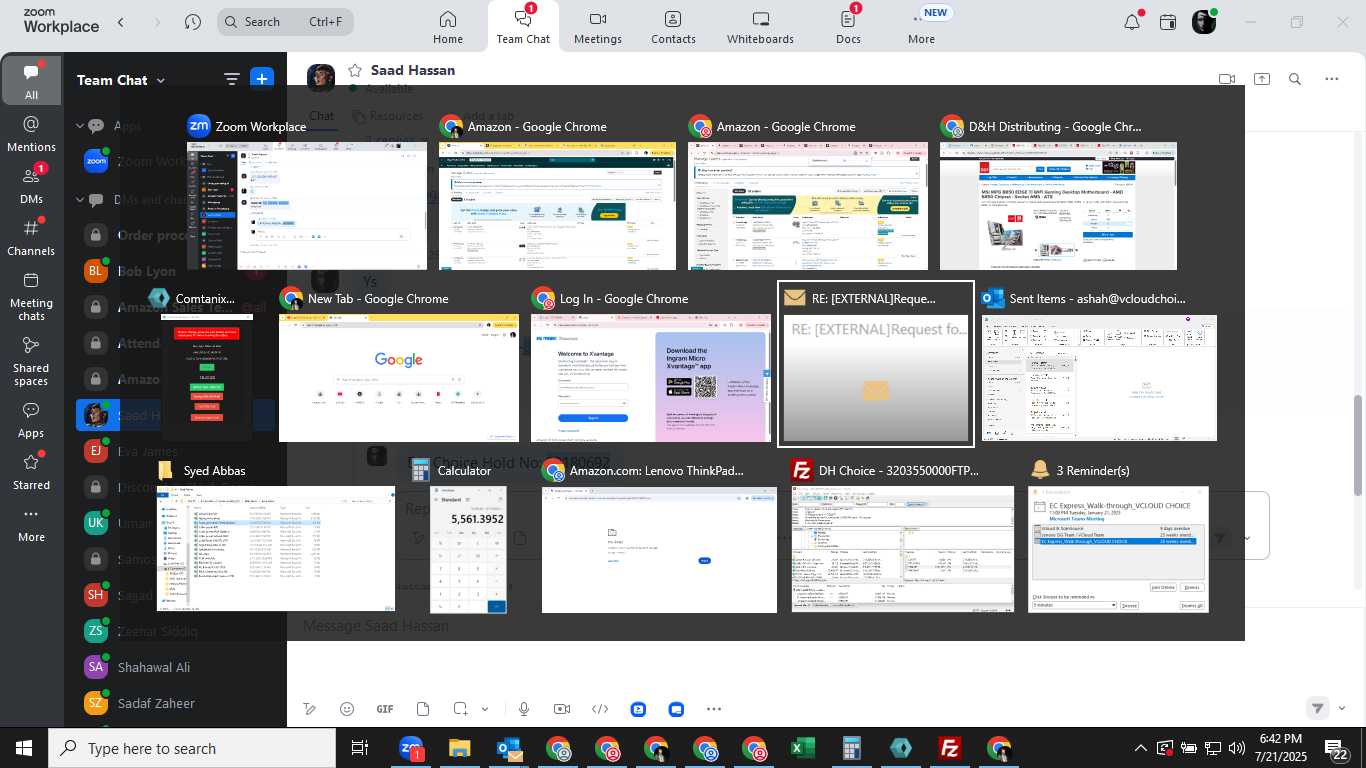Open the All chats sidebar icon
This screenshot has height=768, width=1366.
31,81
